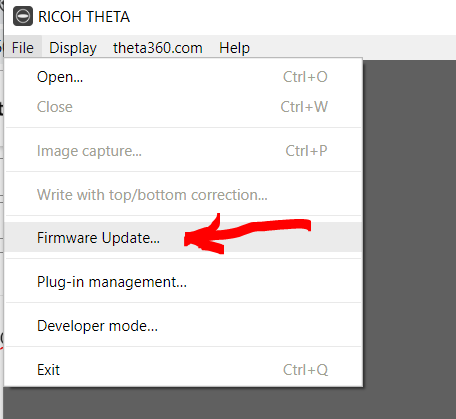
Task: Open the Display menu
Action: pos(73,48)
